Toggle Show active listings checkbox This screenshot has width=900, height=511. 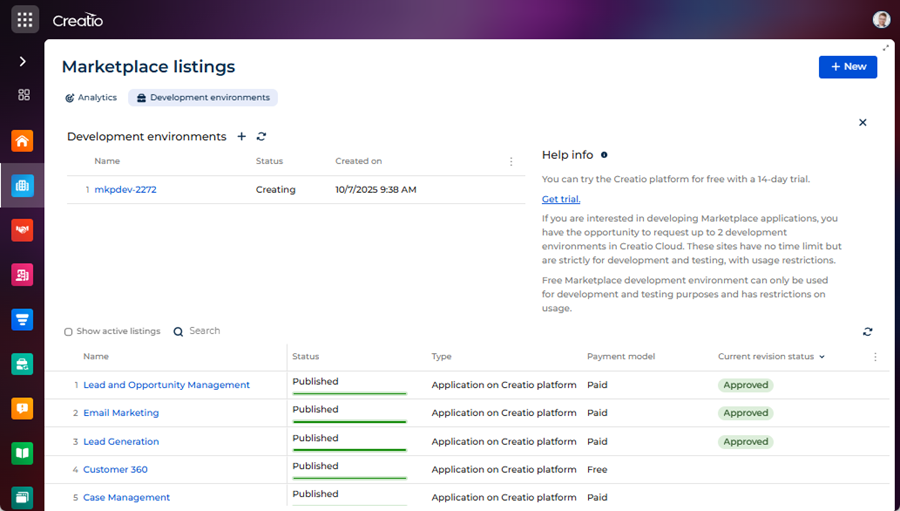pos(69,332)
